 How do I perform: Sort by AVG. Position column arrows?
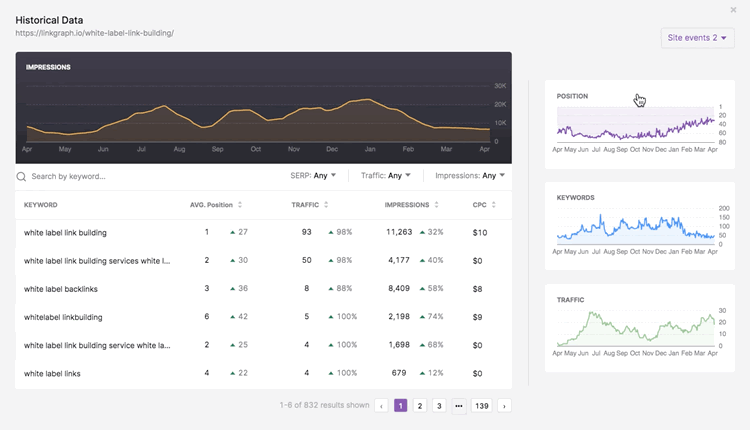pos(240,205)
